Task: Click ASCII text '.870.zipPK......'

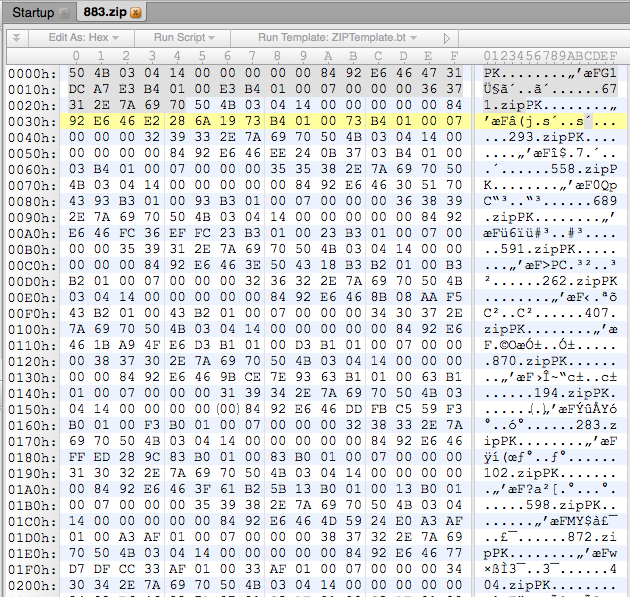Action: coord(550,361)
